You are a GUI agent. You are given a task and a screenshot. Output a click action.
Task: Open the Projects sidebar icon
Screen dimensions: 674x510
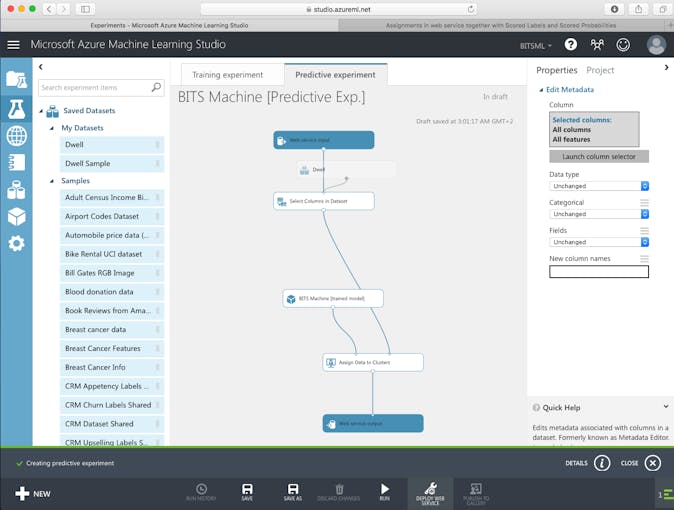pos(16,80)
